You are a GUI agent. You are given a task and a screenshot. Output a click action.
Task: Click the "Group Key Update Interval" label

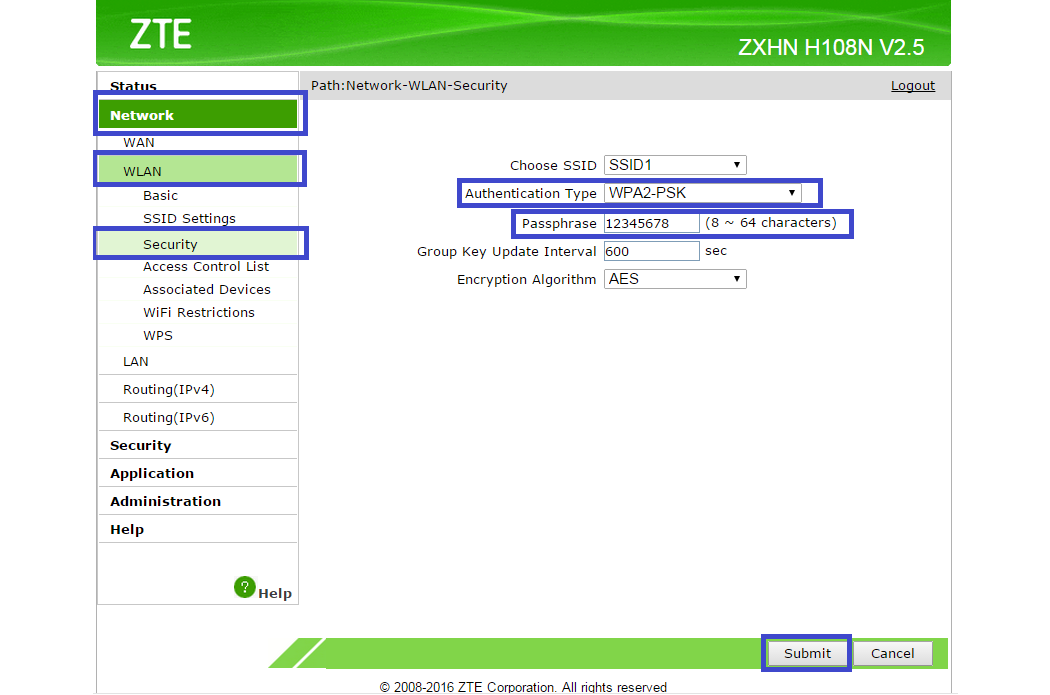[x=506, y=252]
